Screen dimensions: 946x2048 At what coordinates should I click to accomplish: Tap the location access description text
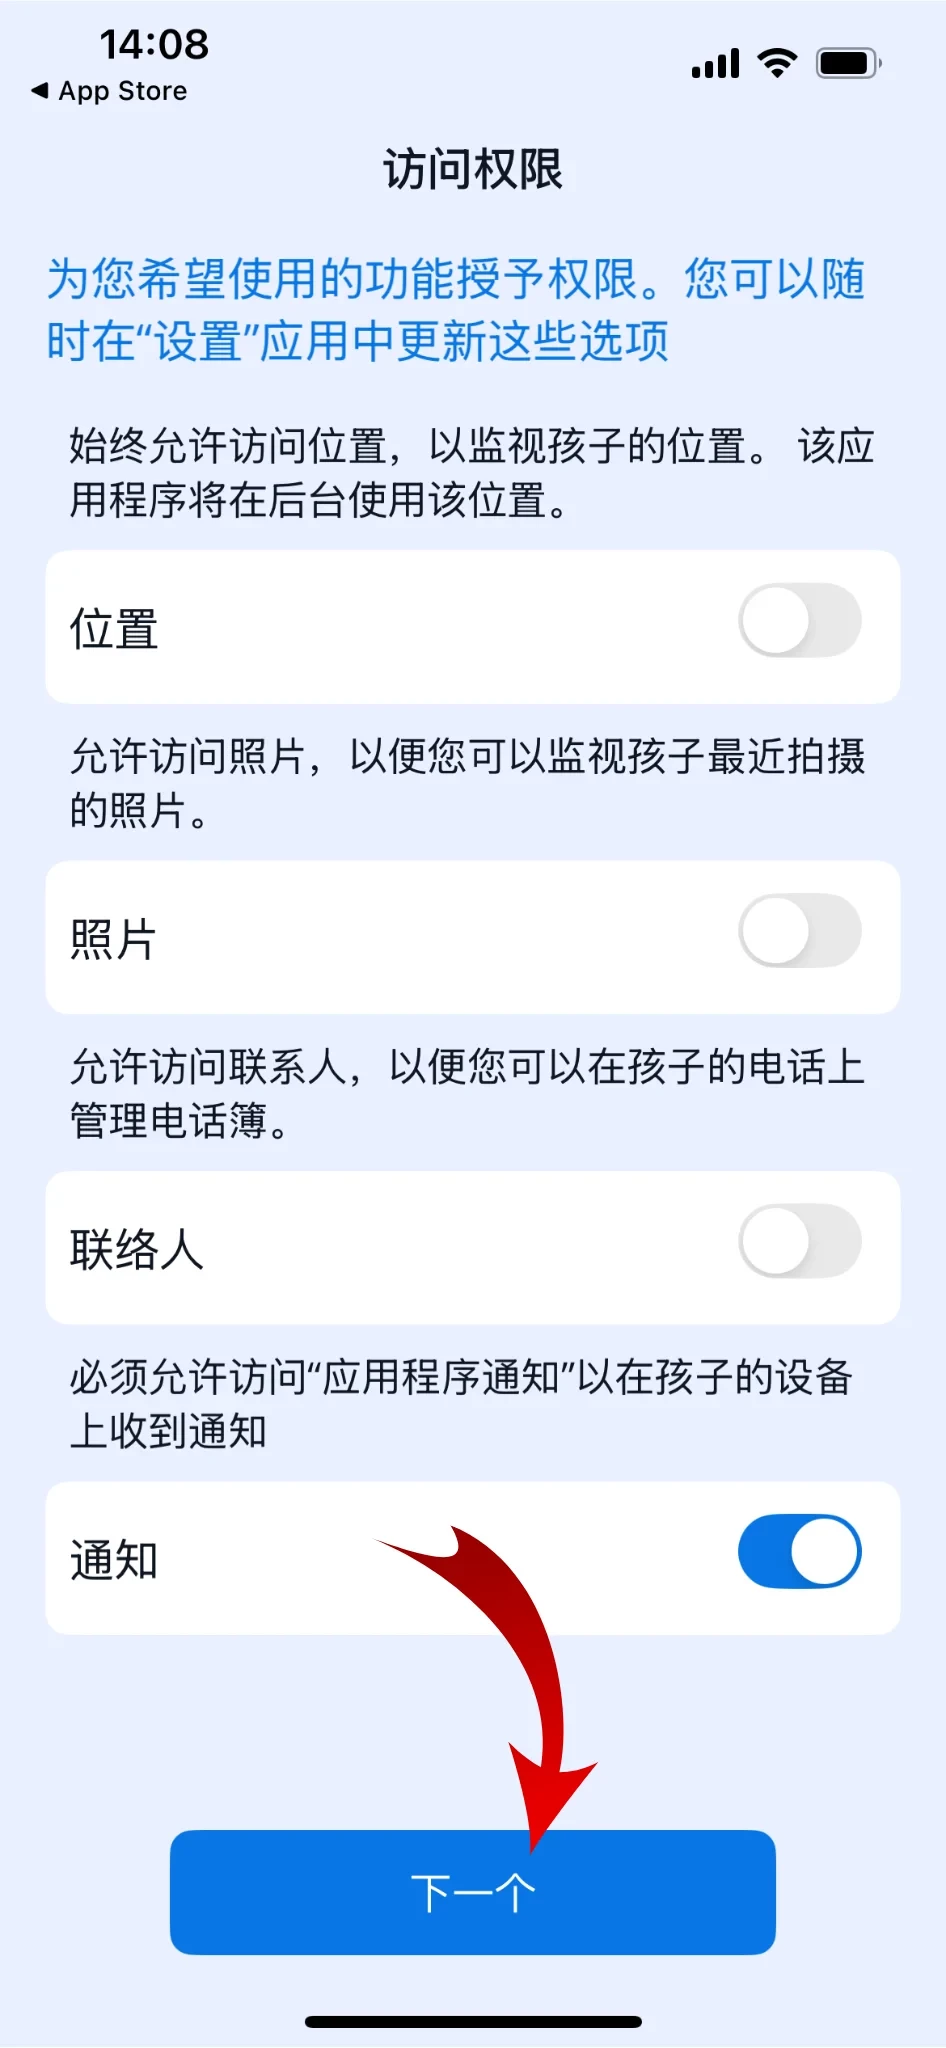471,472
